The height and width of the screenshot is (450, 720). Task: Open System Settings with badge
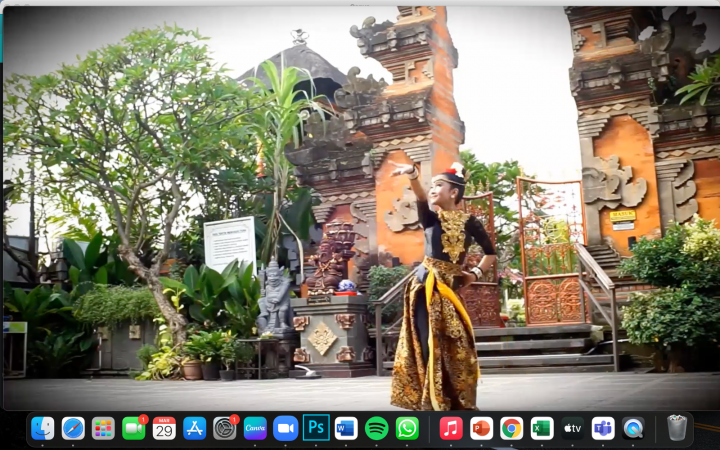[225, 428]
